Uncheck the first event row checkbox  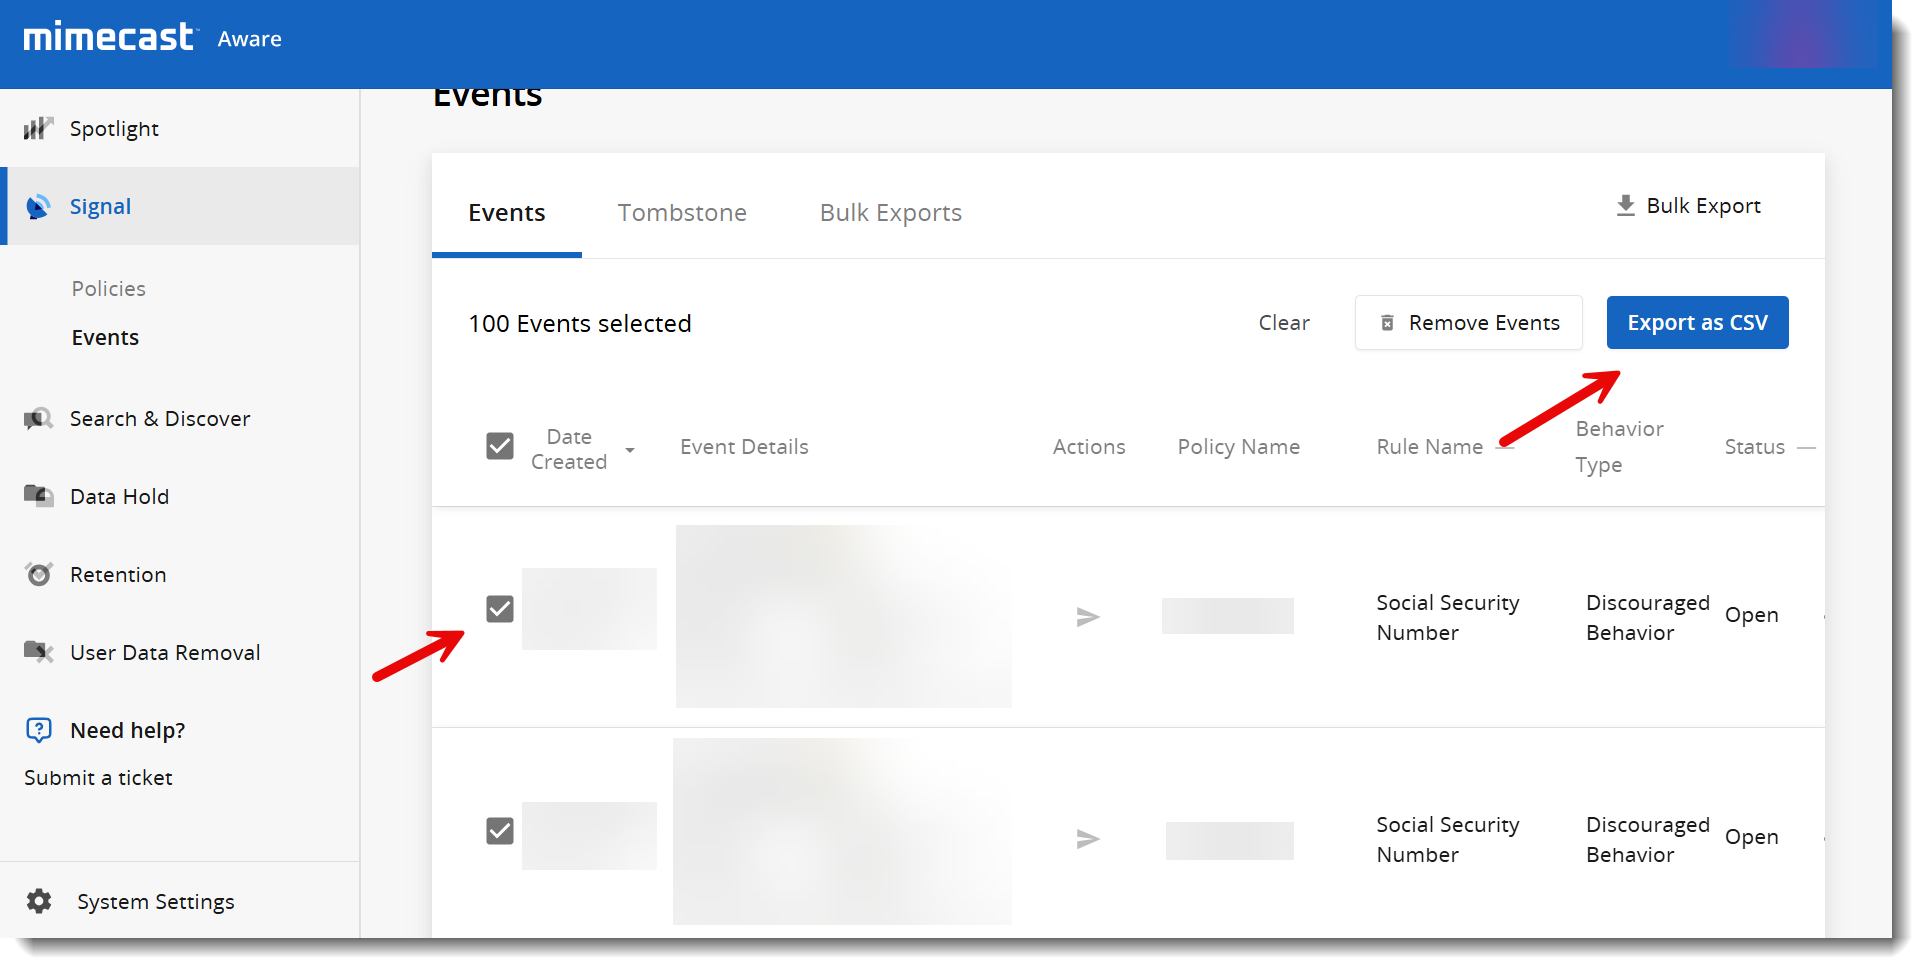(500, 610)
